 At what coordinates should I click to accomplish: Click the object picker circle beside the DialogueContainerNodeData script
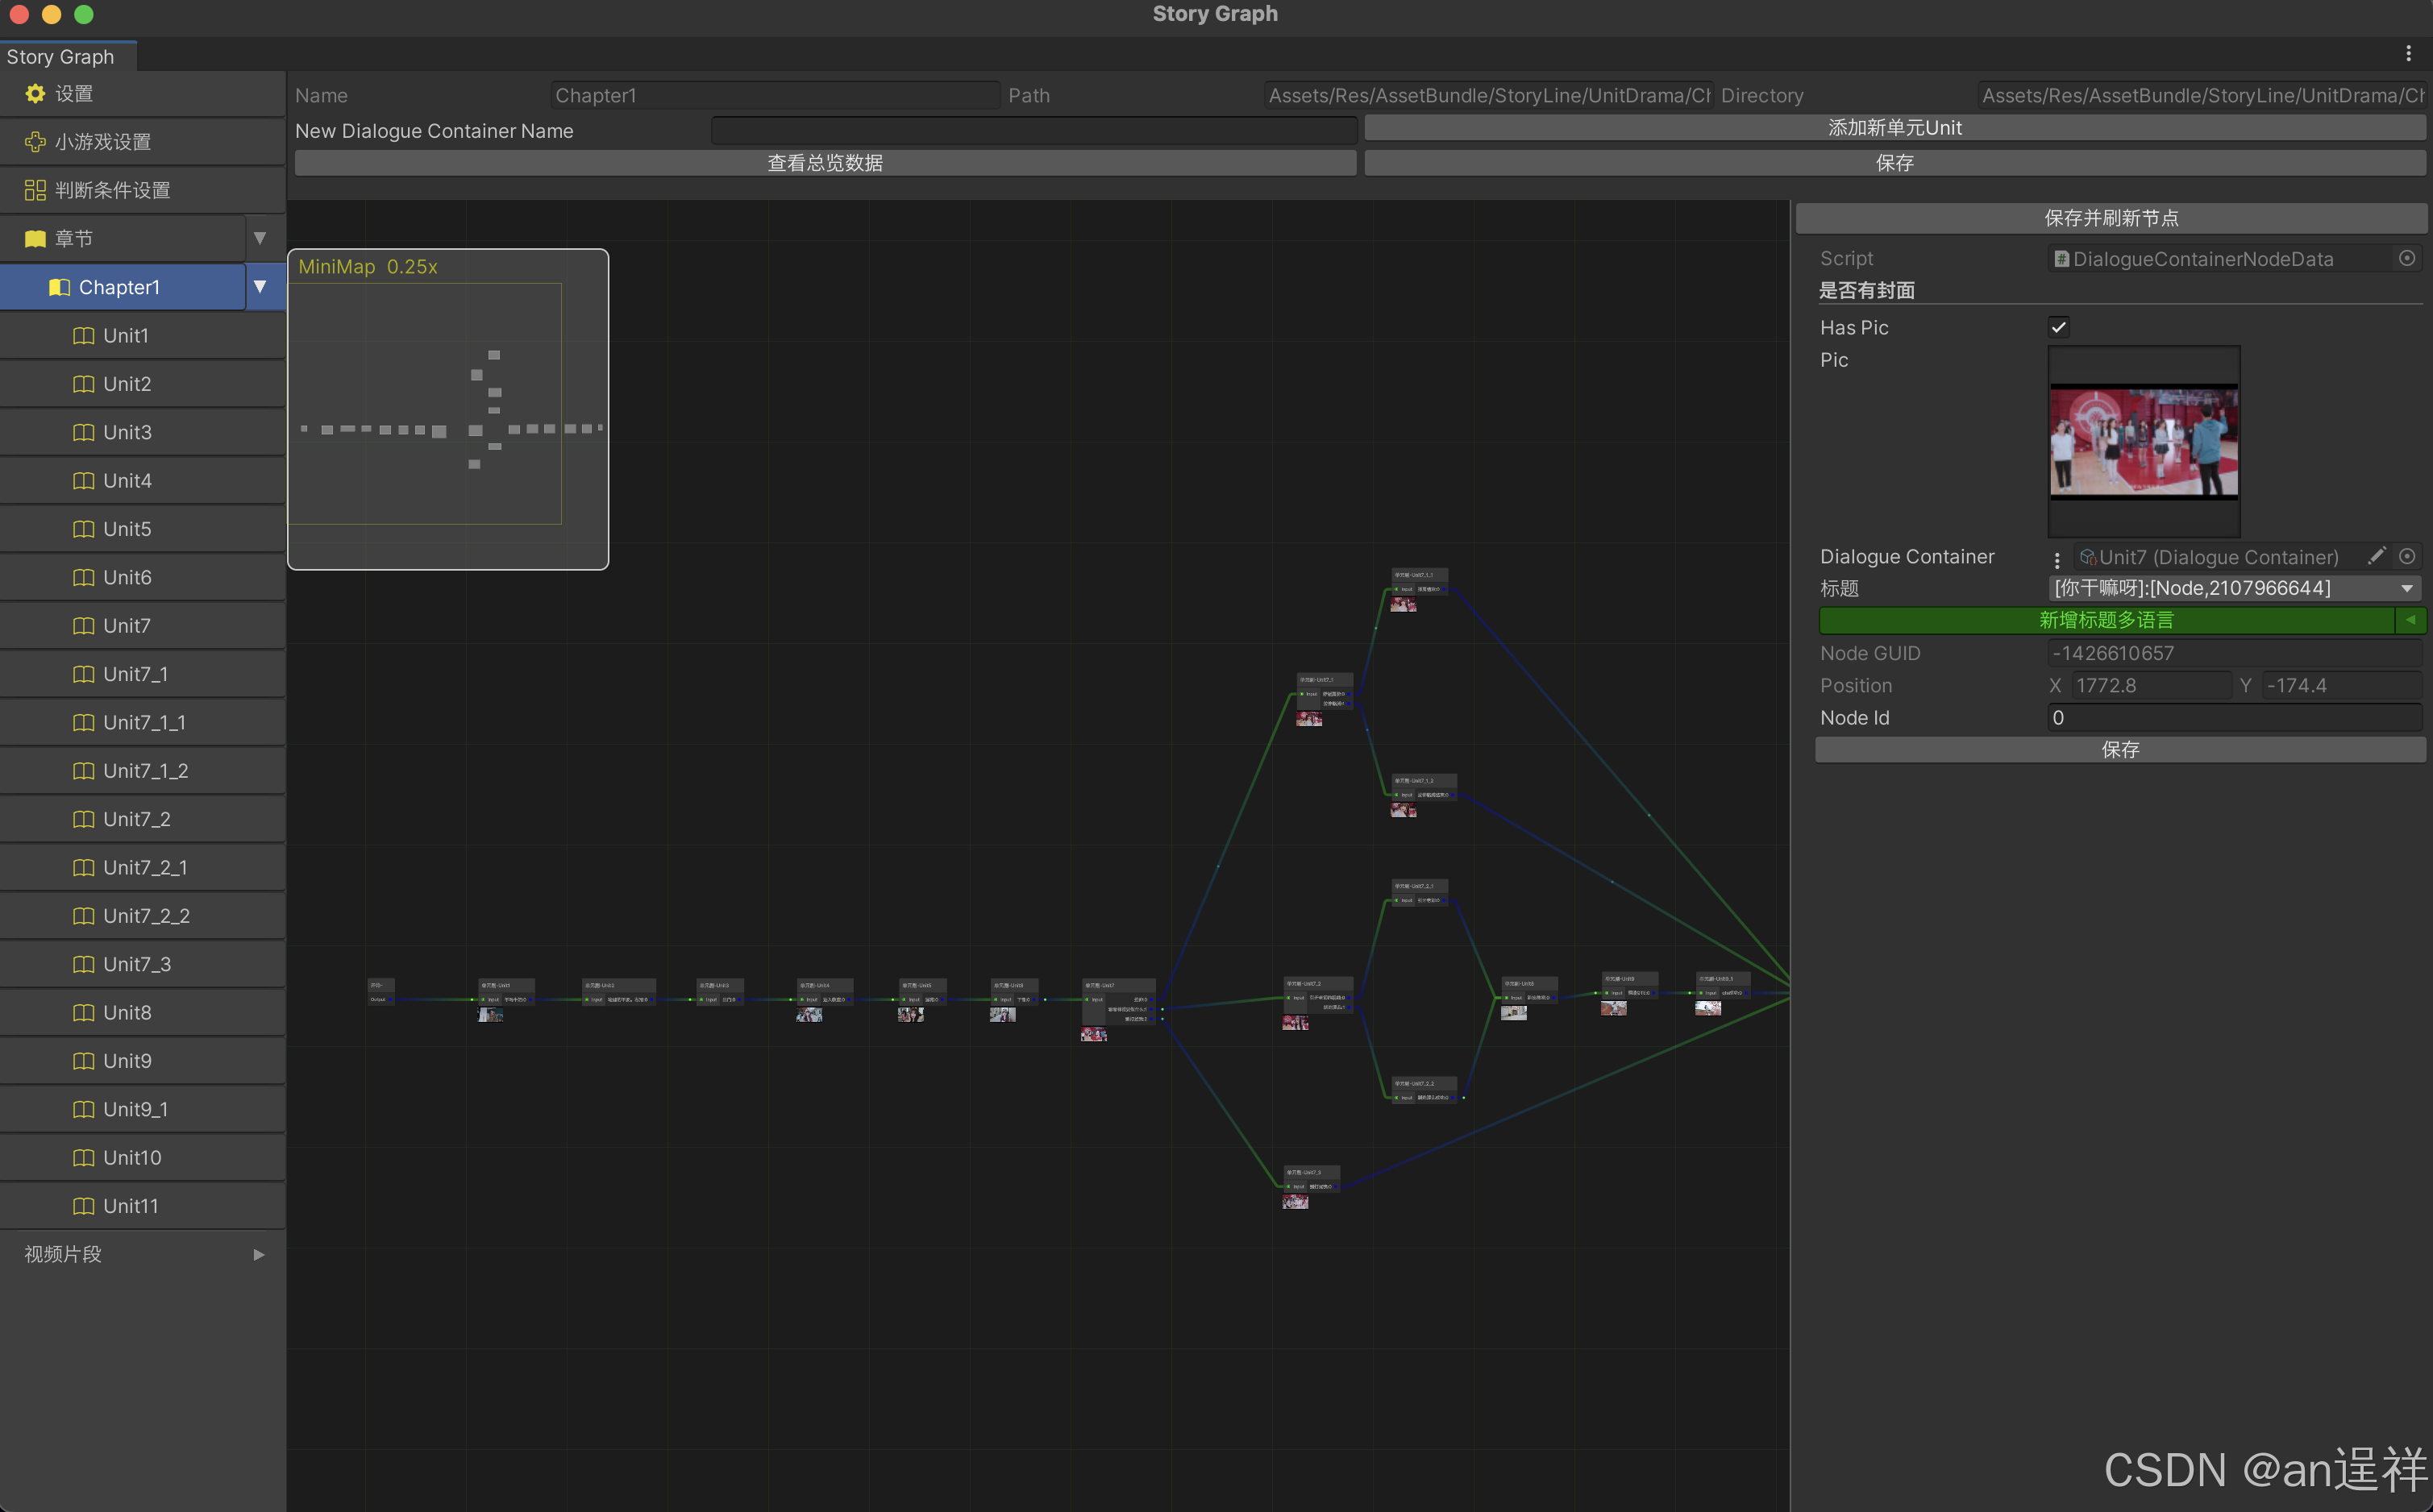coord(2407,258)
